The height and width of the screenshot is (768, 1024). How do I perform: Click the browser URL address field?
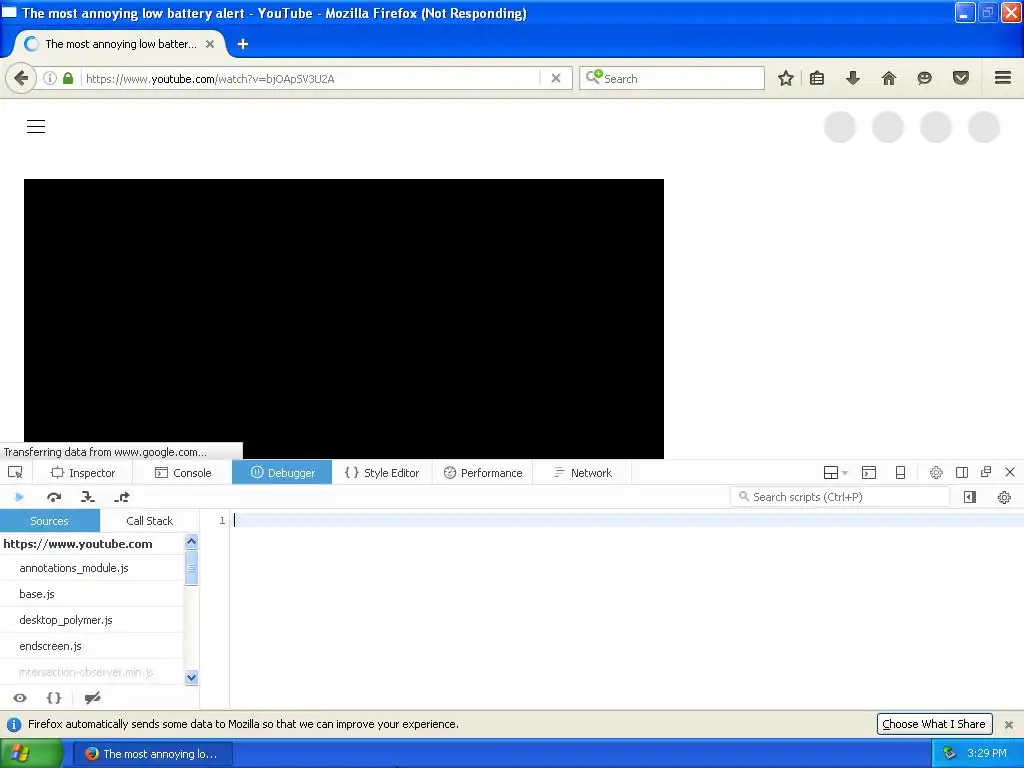click(x=312, y=79)
